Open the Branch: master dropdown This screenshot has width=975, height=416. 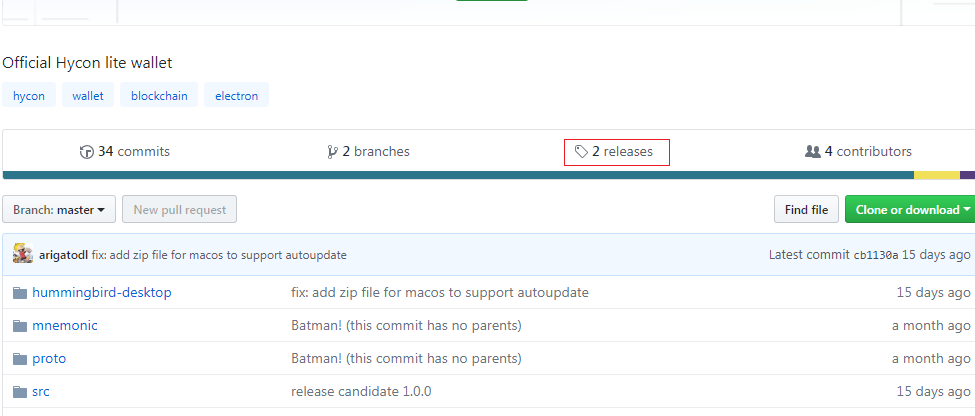coord(59,210)
